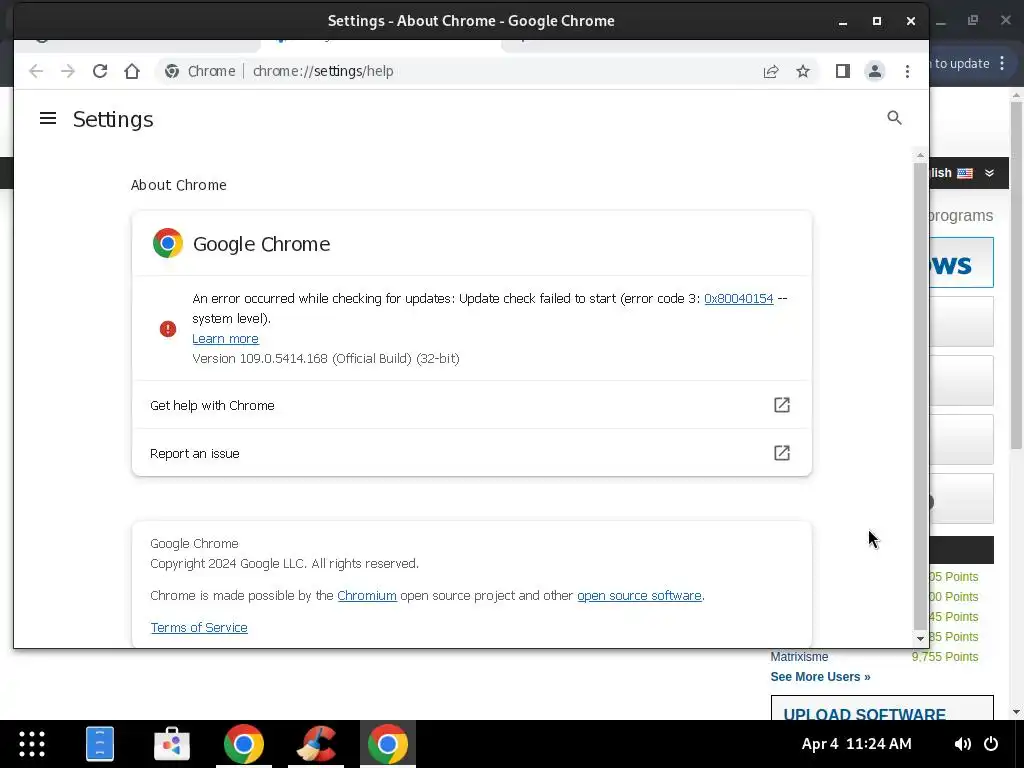Search settings magnifier icon
The width and height of the screenshot is (1024, 768).
point(895,118)
